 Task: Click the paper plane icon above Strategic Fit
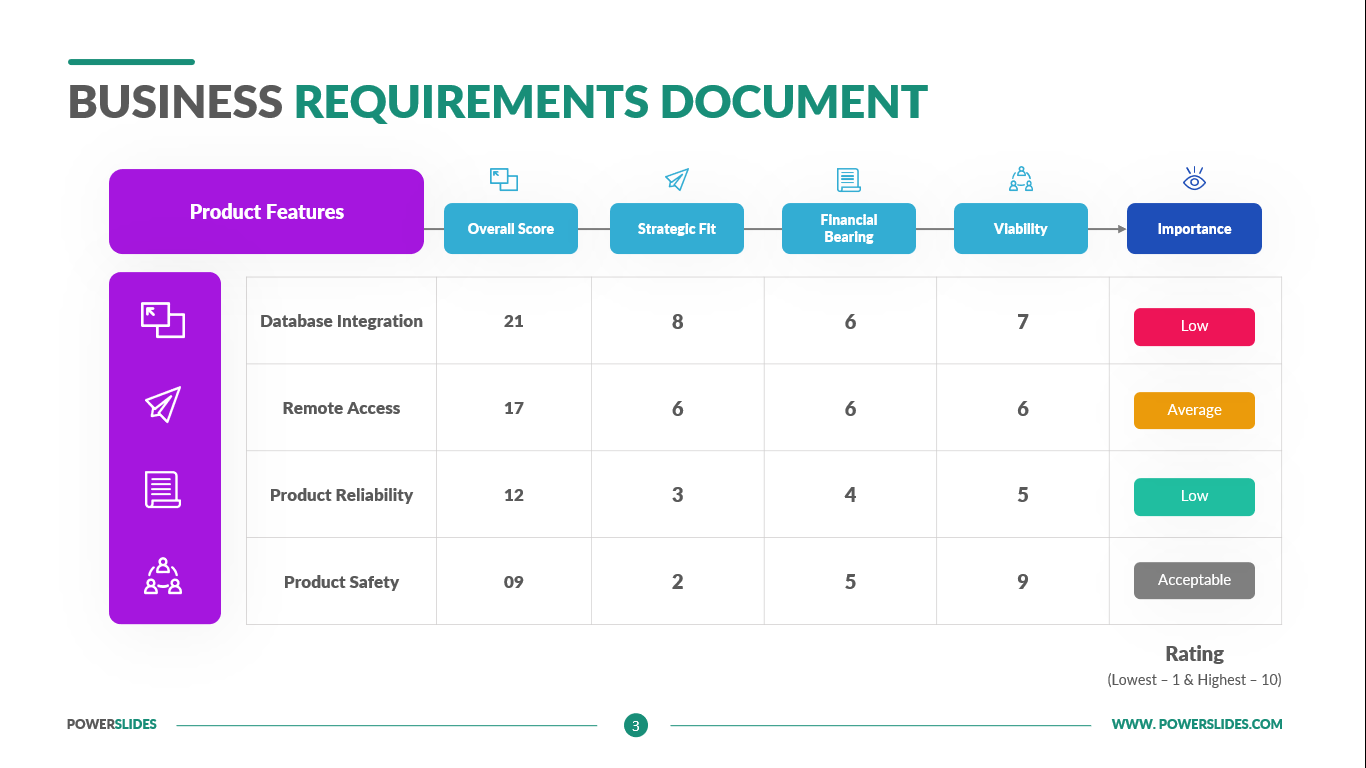[x=677, y=180]
